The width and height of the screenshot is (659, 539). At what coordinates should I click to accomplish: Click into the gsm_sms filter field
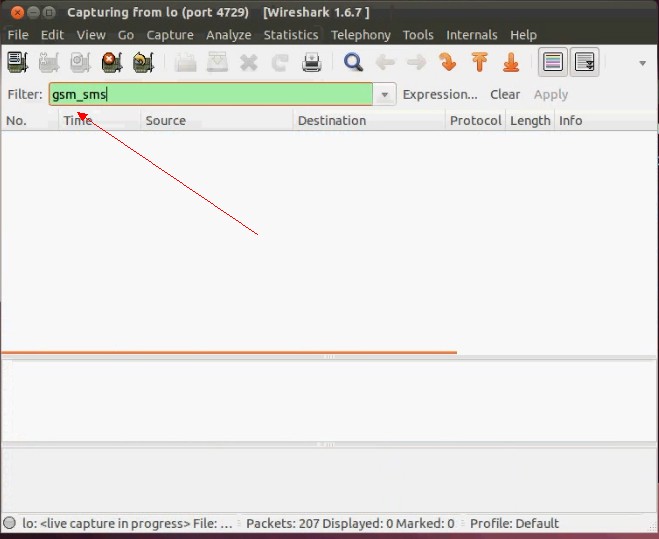(x=211, y=94)
